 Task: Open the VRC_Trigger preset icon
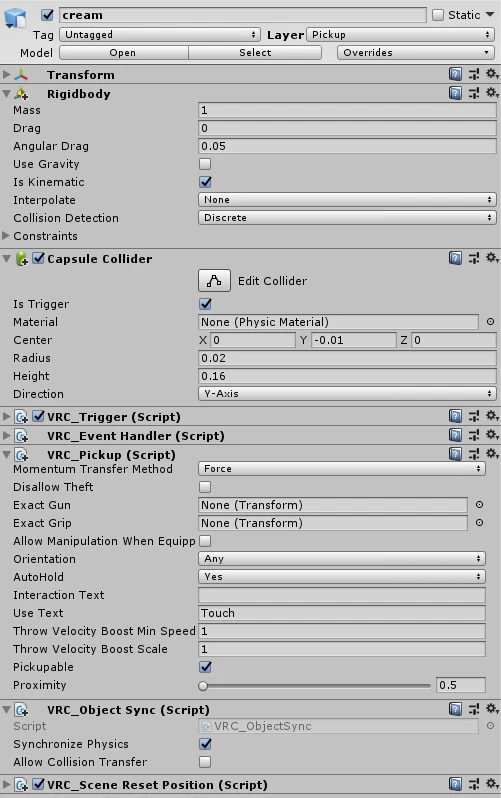474,416
